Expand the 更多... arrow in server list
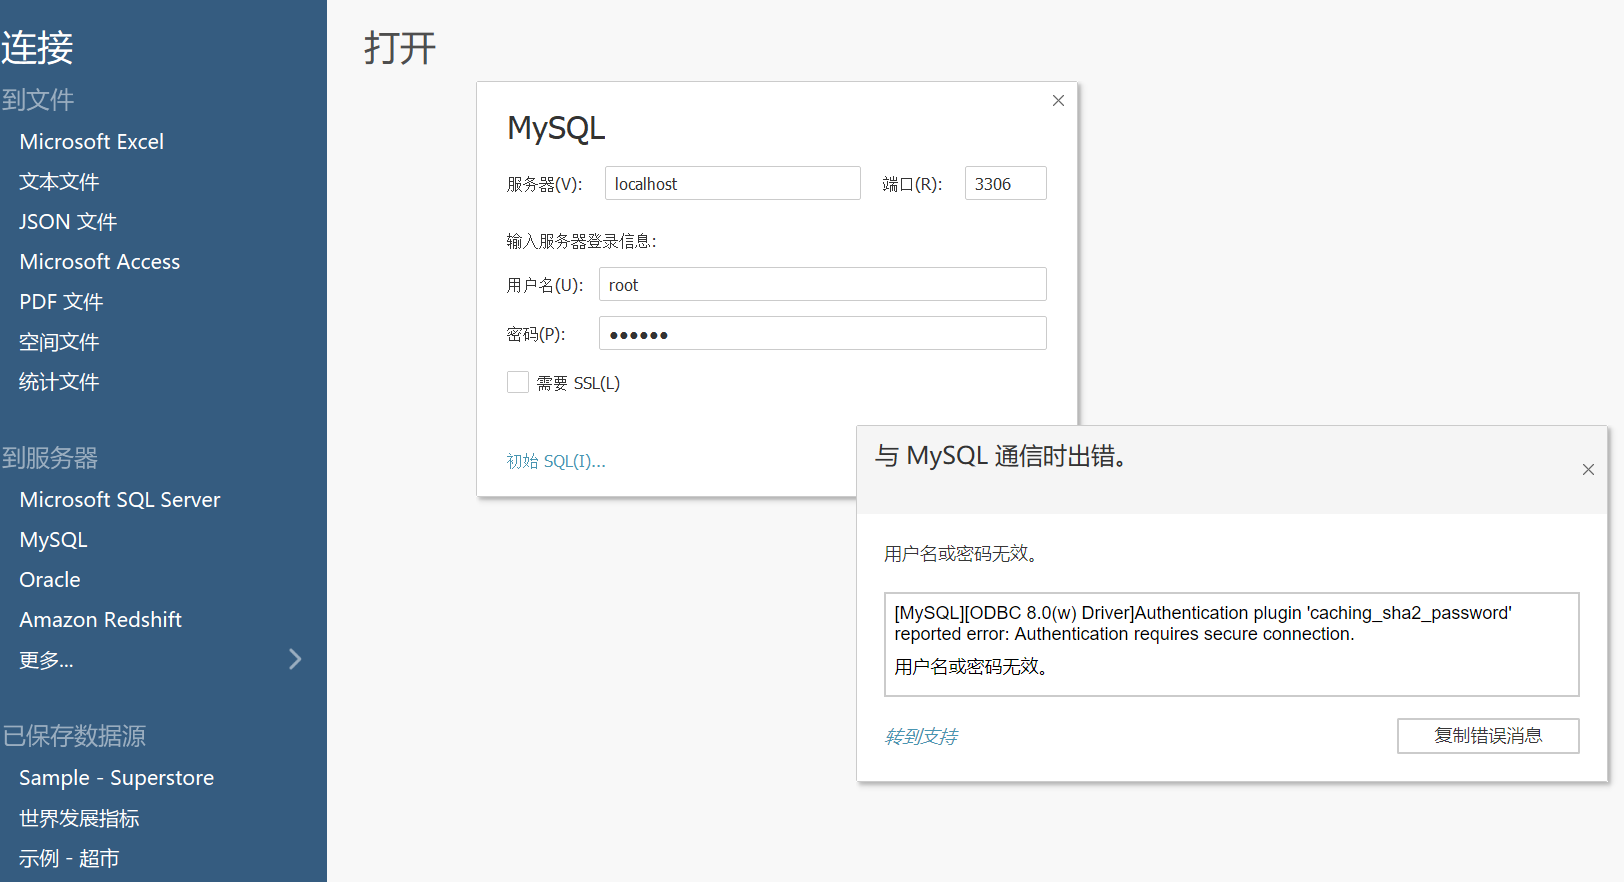This screenshot has width=1624, height=882. tap(295, 659)
